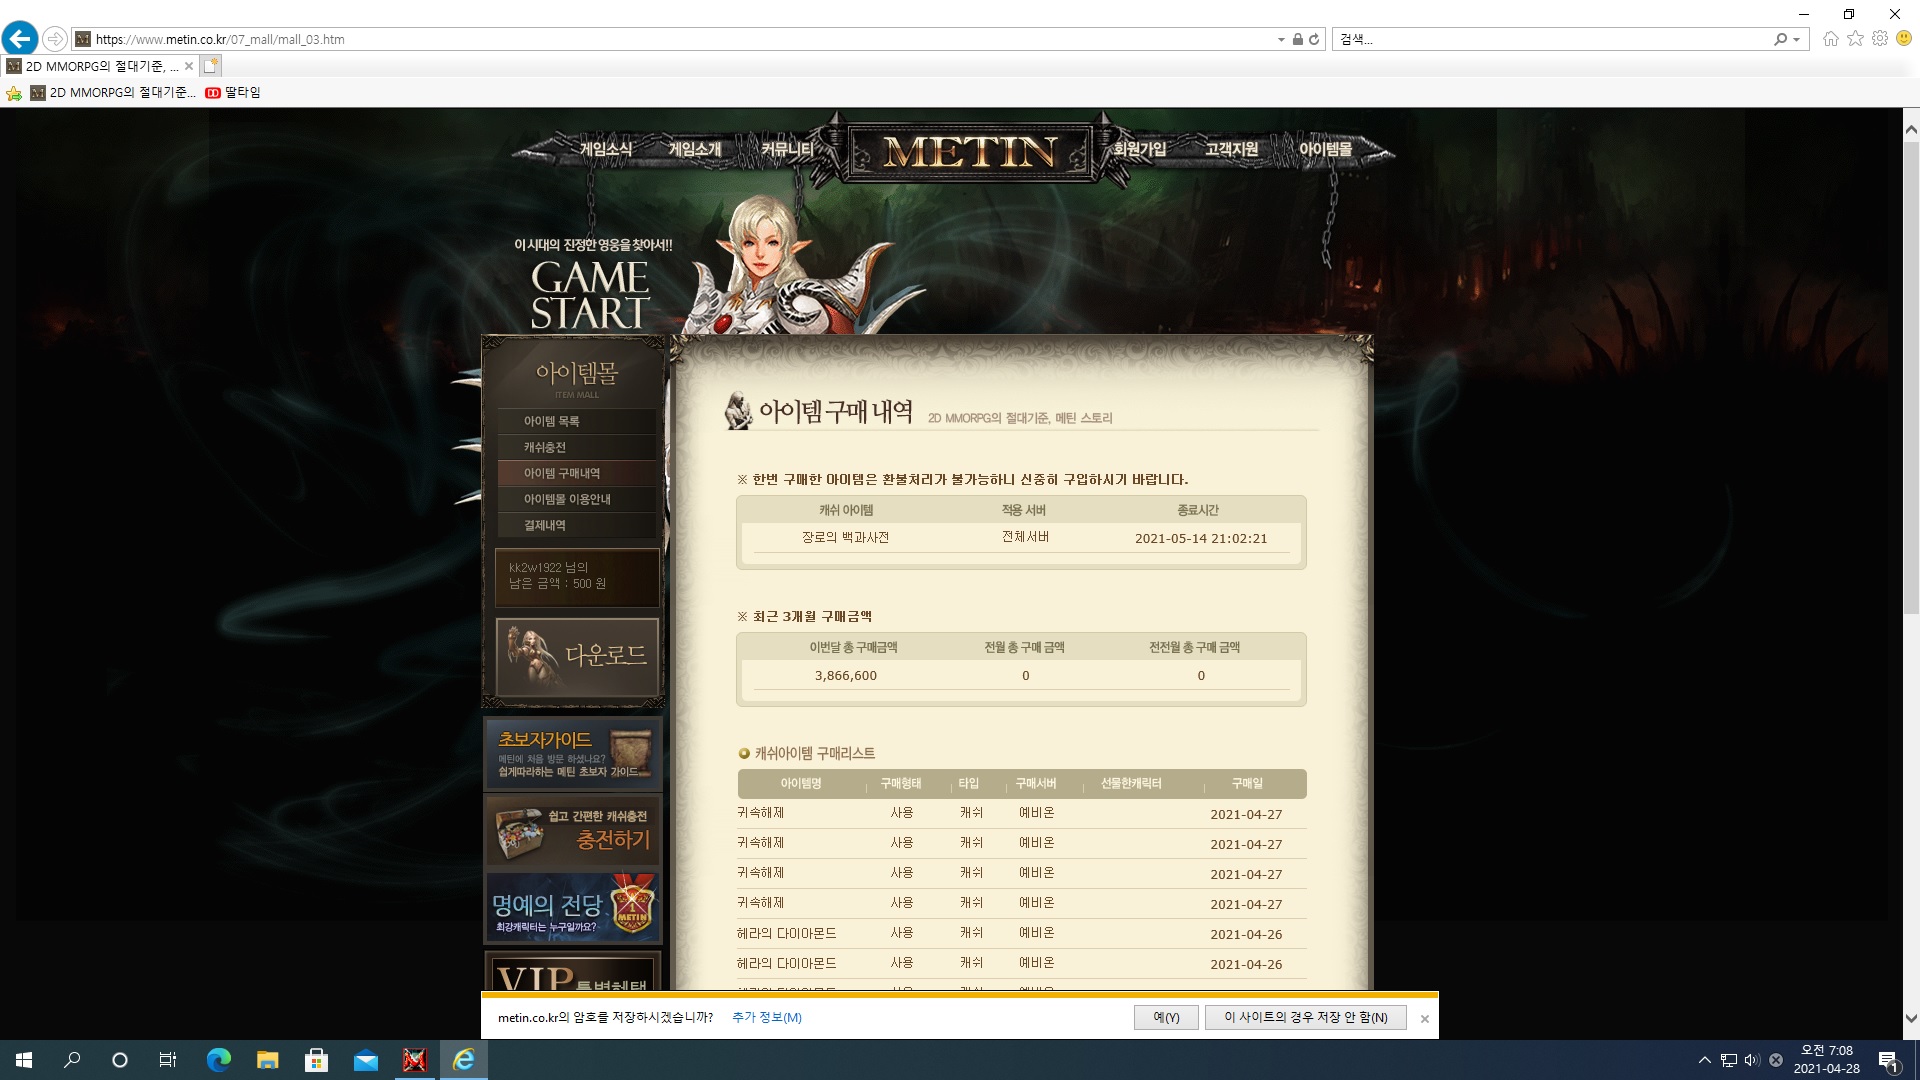Screen dimensions: 1920x1080
Task: Open Microsoft Store from taskbar
Action: 316,1060
